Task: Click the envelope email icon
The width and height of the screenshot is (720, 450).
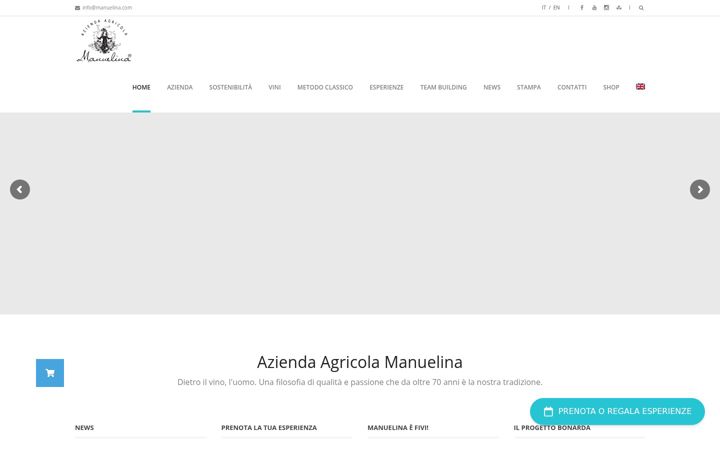Action: (x=78, y=8)
